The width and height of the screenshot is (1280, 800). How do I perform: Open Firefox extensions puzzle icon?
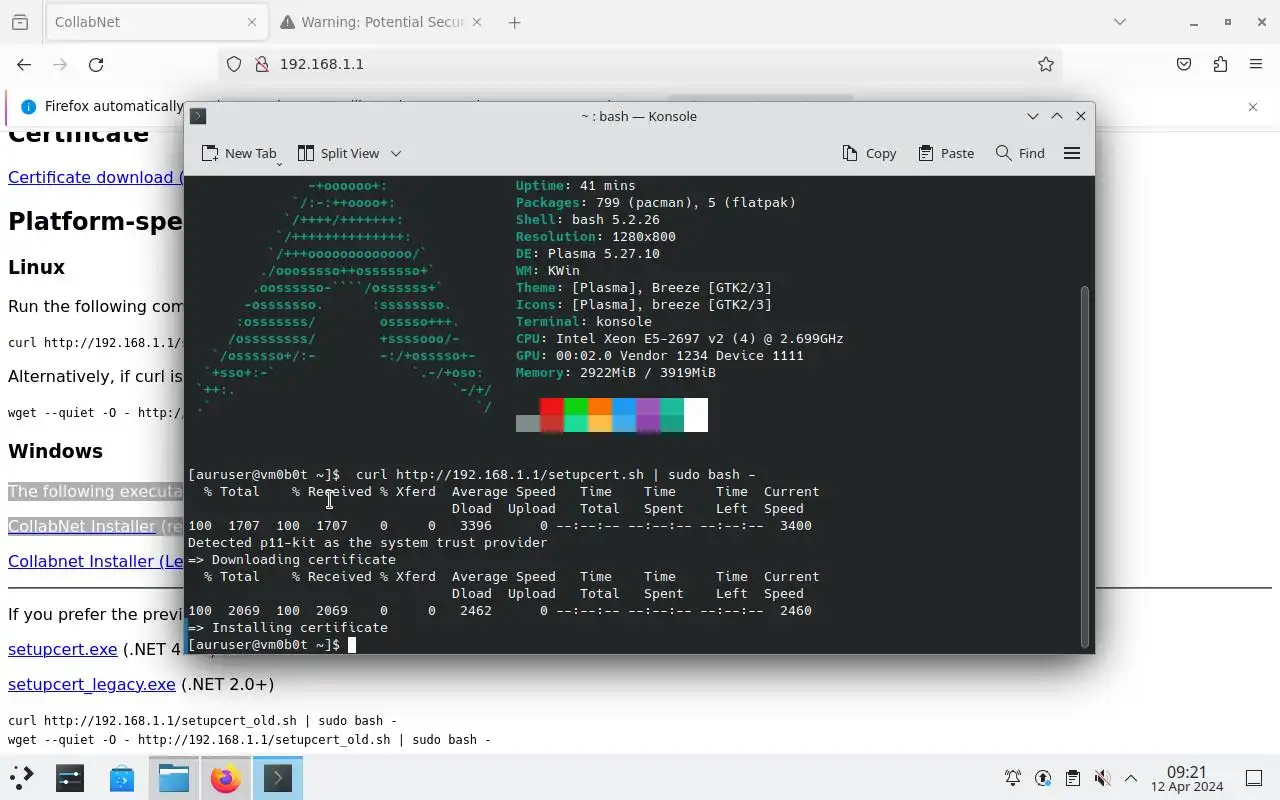point(1220,64)
